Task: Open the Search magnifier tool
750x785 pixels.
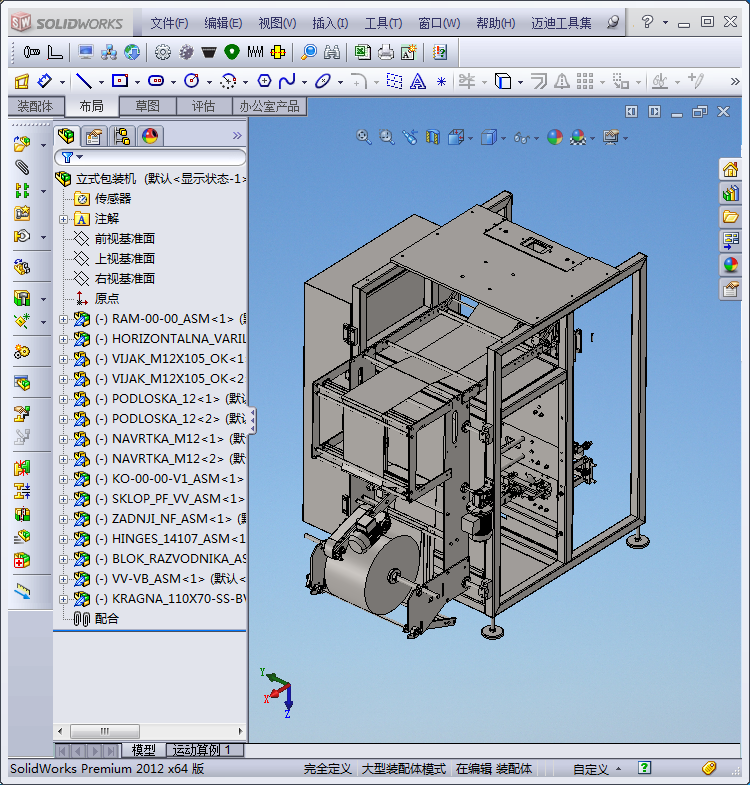Action: (309, 52)
